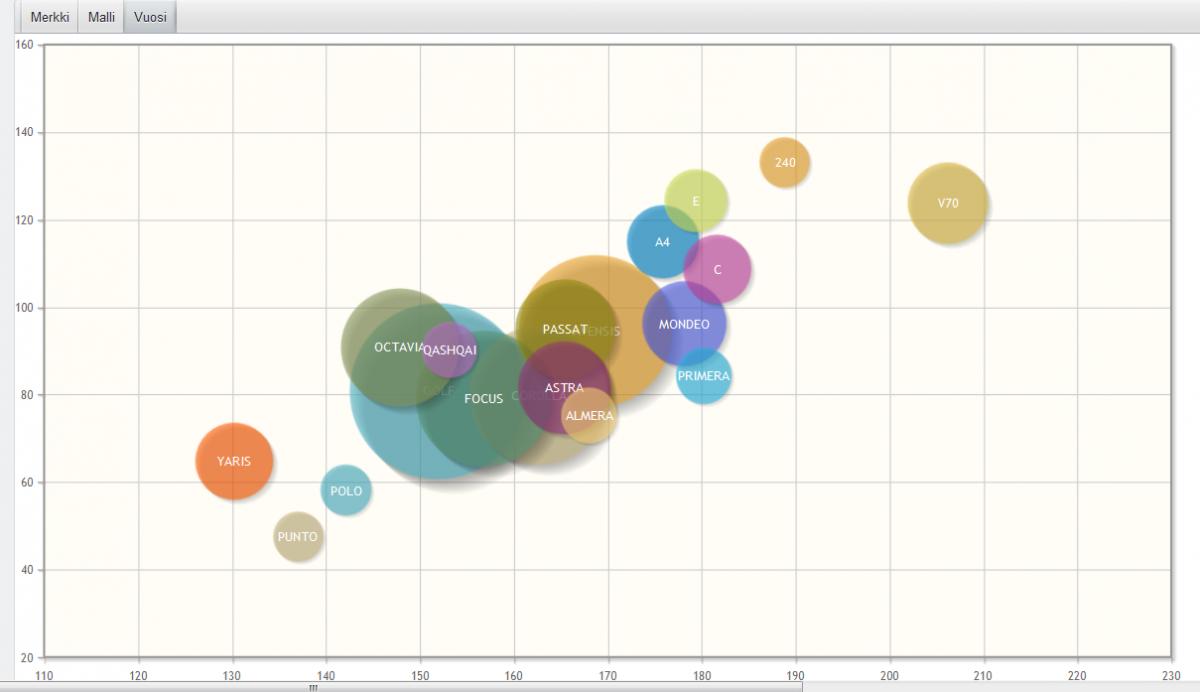Select the MONDEO bubble
This screenshot has width=1200, height=692.
(x=684, y=324)
